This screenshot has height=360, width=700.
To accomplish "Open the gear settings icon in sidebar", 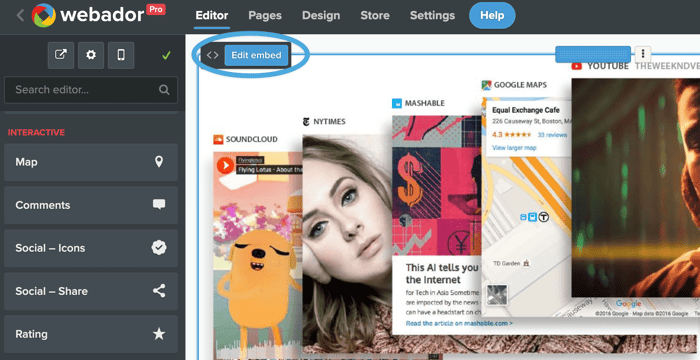I will coord(91,55).
